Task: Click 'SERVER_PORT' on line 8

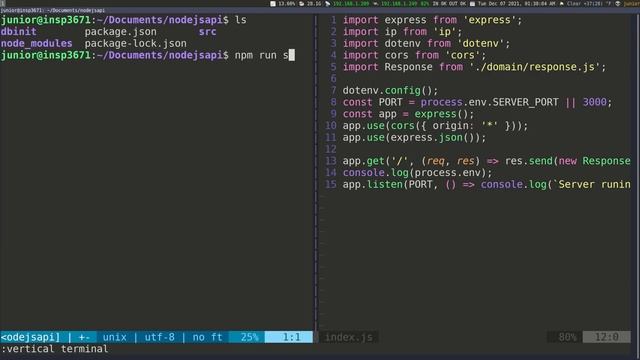Action: click(525, 102)
